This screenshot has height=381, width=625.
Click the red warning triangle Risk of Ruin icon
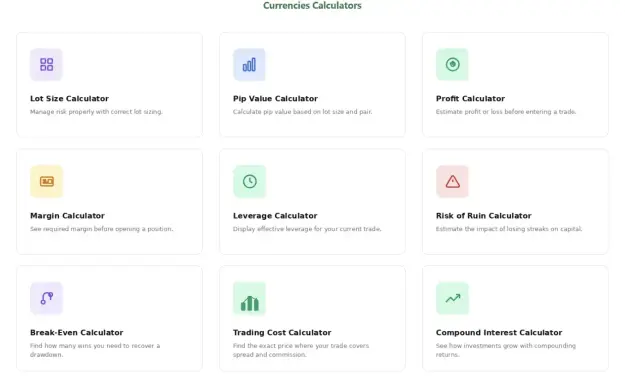pyautogui.click(x=452, y=181)
